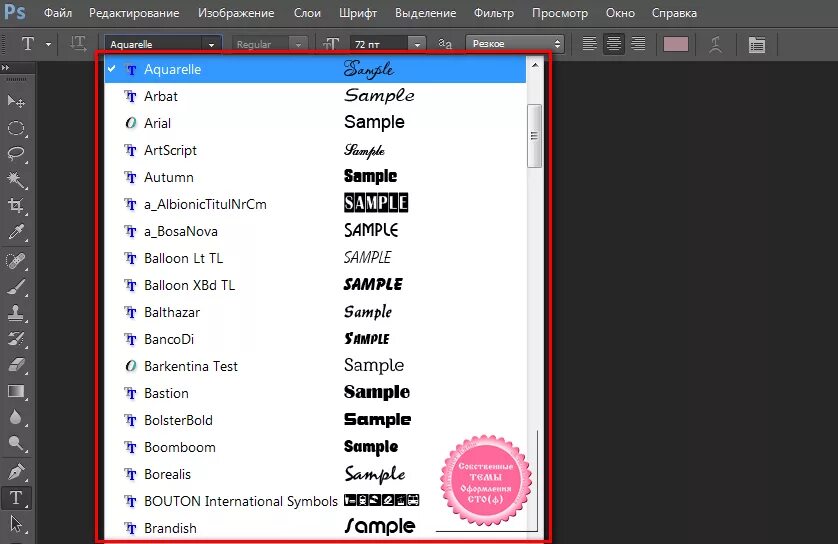Open the anti-aliasing Резкое dropdown
The width and height of the screenshot is (838, 544).
coord(515,44)
